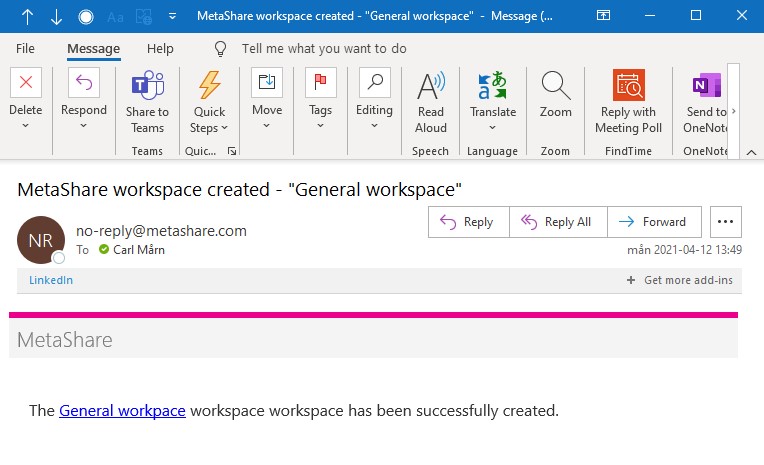Click the Tags red flag icon
Screen dimensions: 764x465
(x=321, y=82)
